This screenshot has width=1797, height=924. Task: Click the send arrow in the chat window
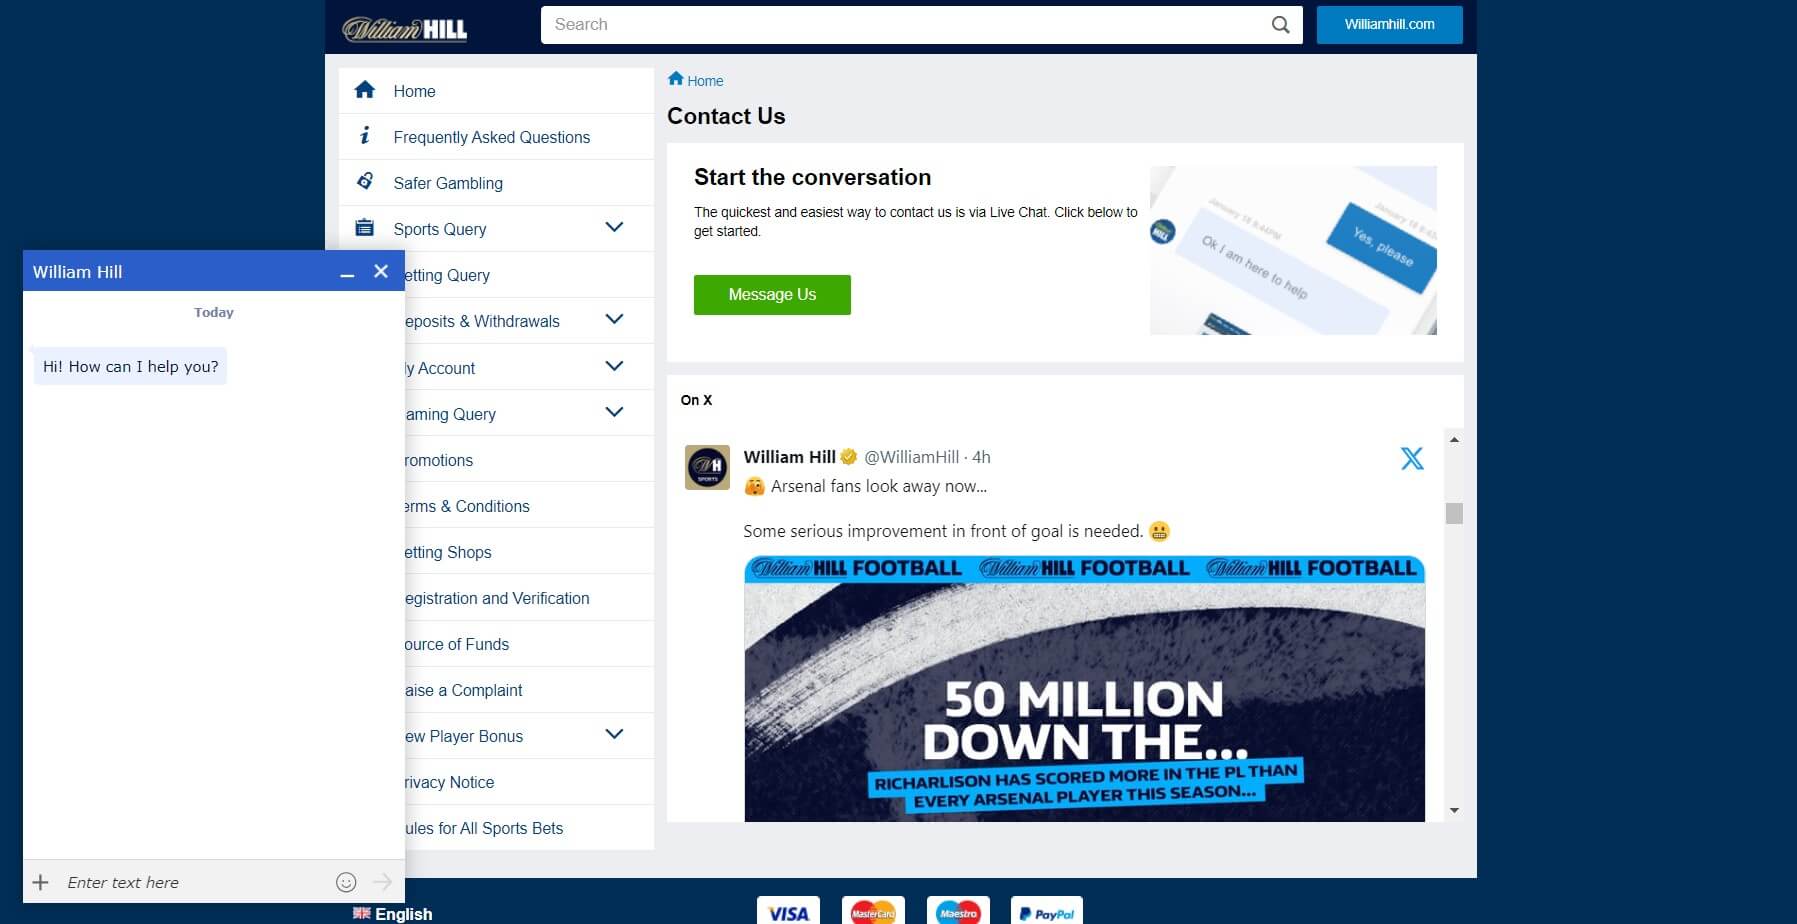pyautogui.click(x=383, y=882)
